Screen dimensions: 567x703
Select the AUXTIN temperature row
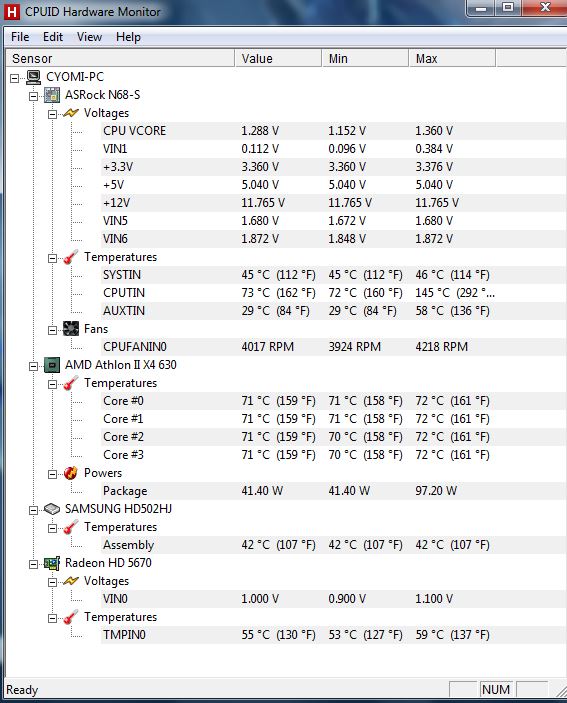click(x=333, y=311)
